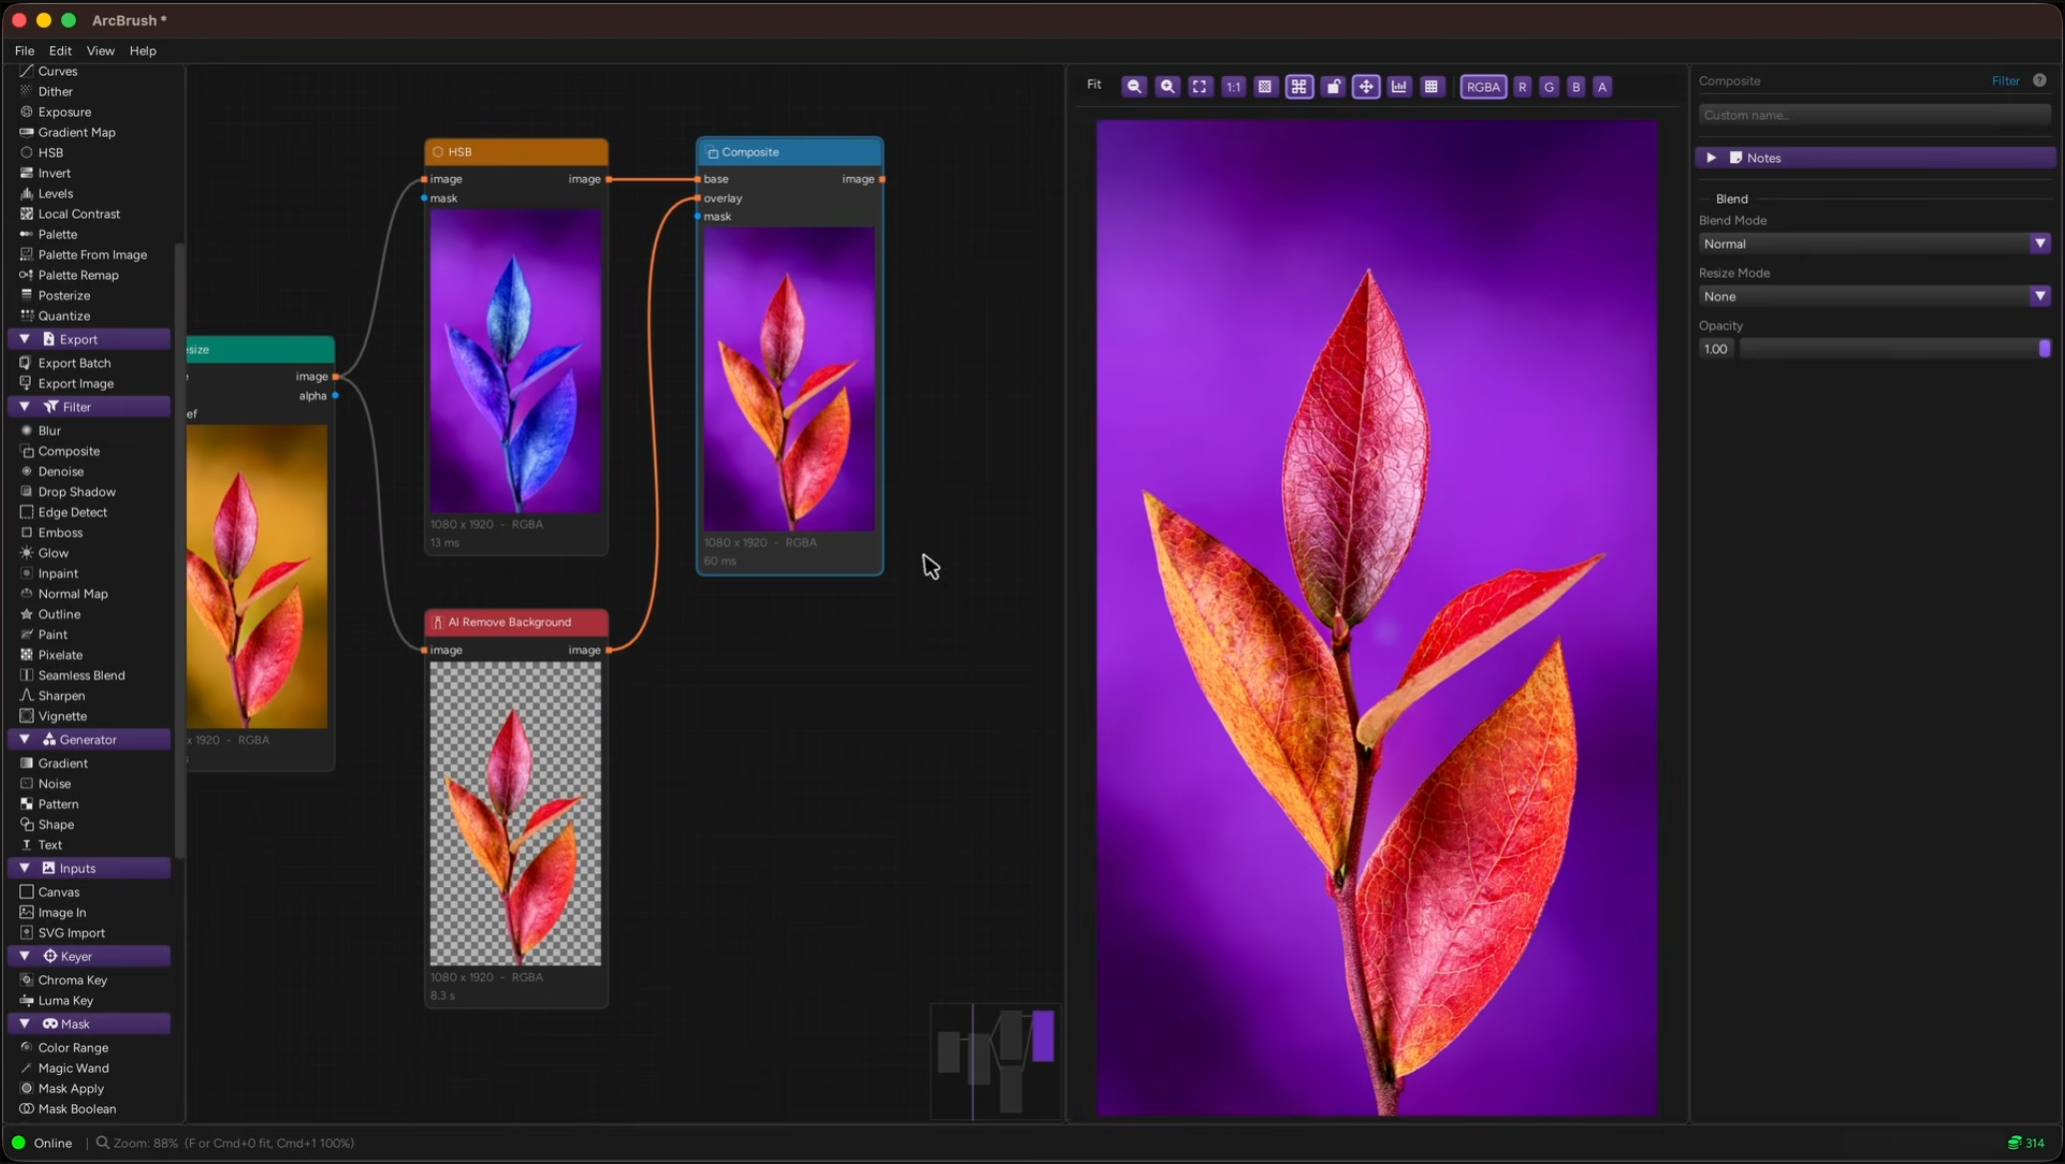The height and width of the screenshot is (1164, 2065).
Task: Click the unlock padlock icon in preview toolbar
Action: (x=1333, y=87)
